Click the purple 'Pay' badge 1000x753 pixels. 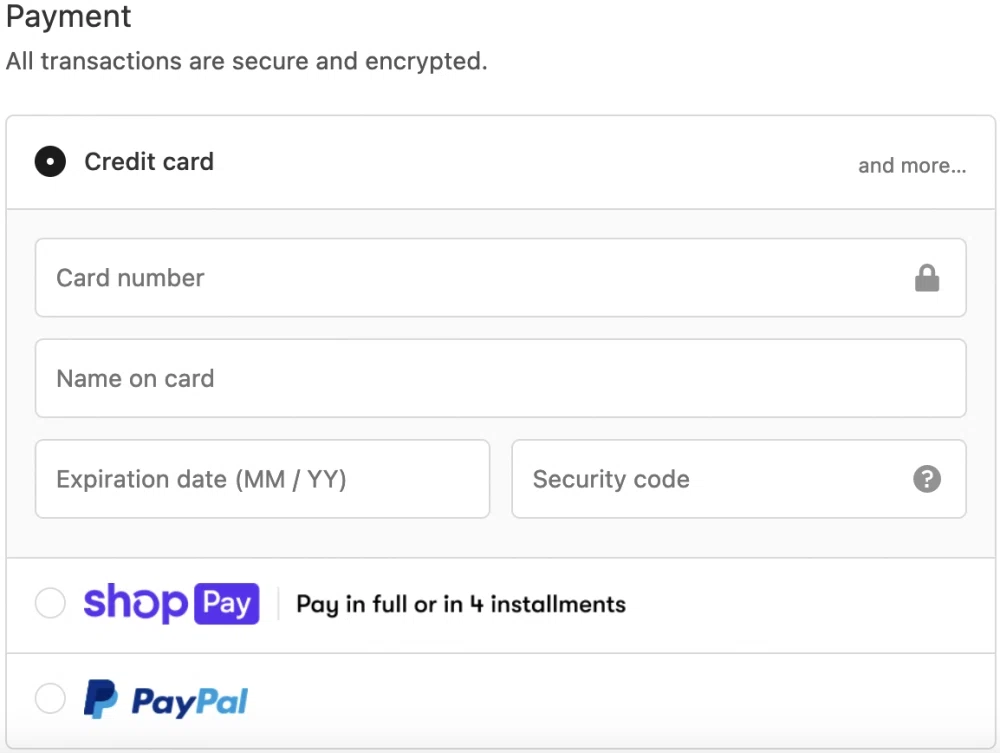[227, 604]
